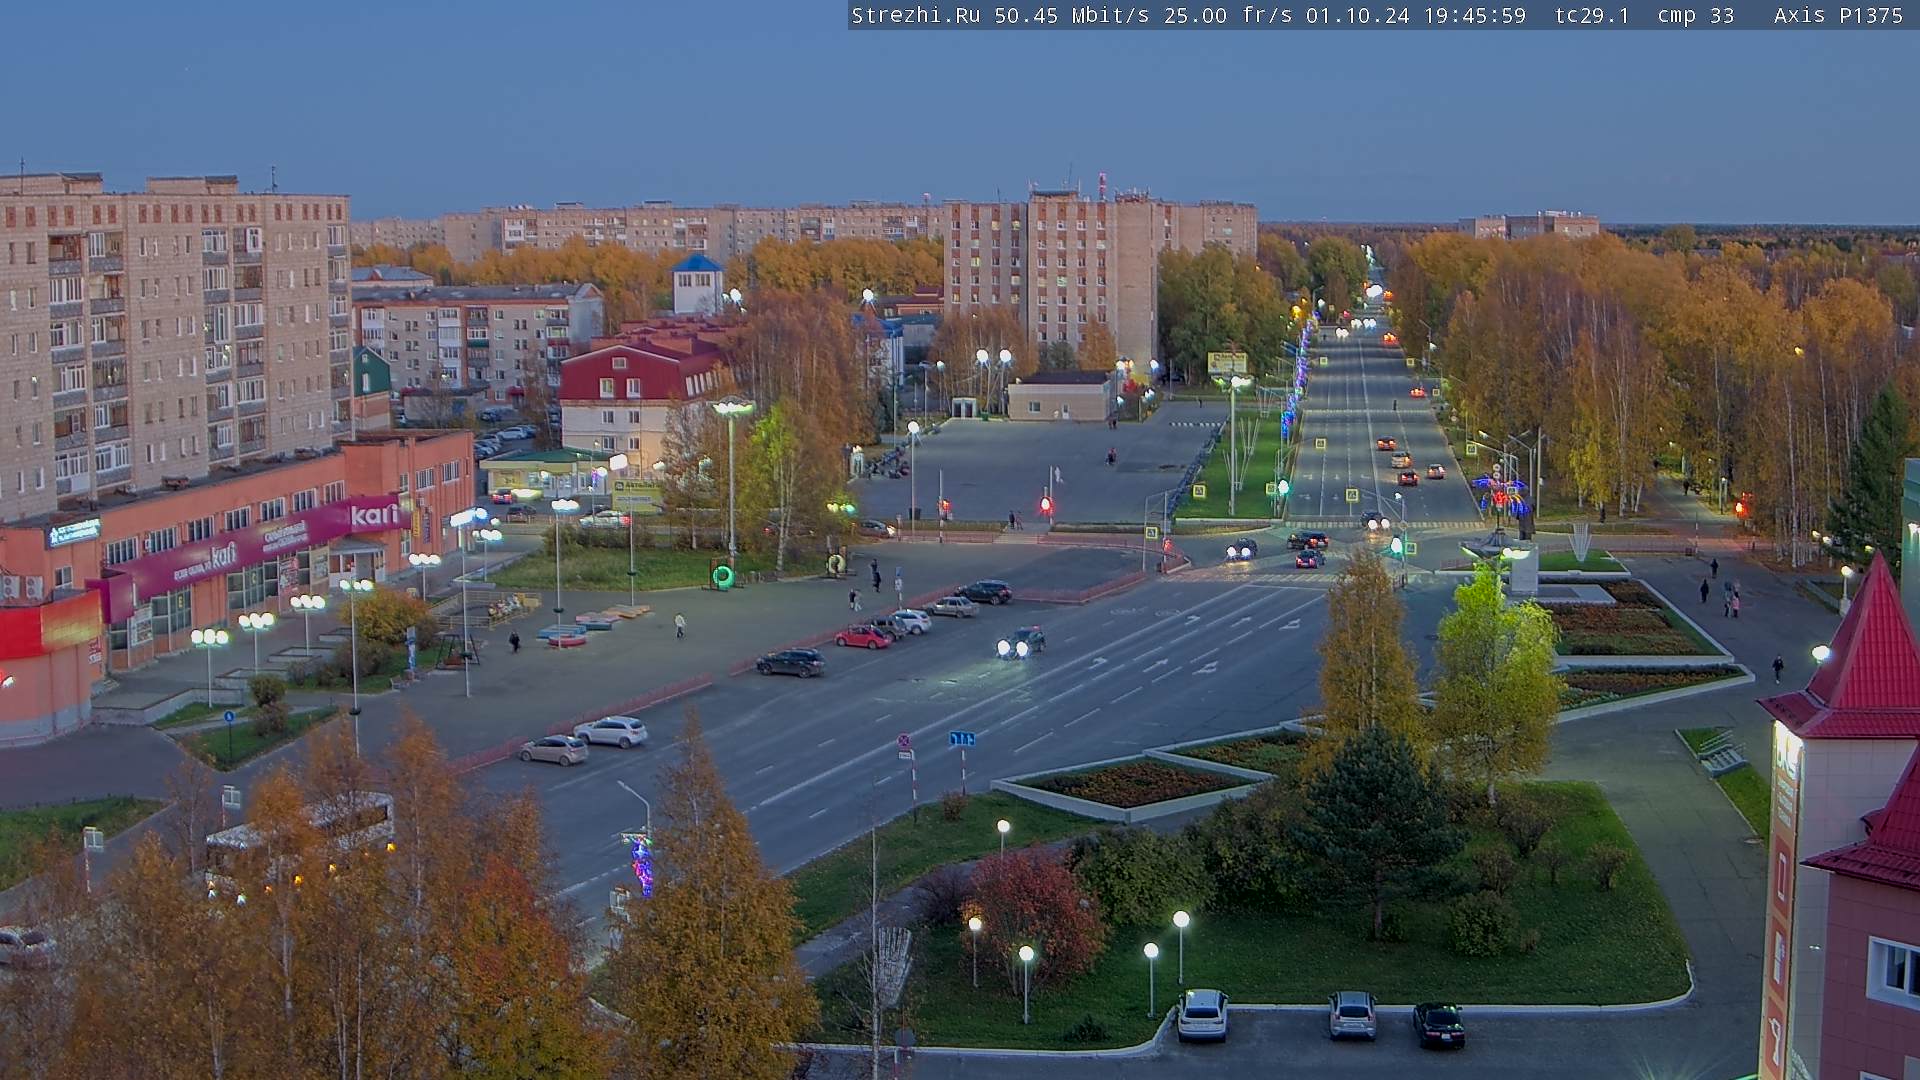Screen dimensions: 1920x1080
Task: Select the 50.45 Mbit/s bitrate readout
Action: click(1071, 16)
